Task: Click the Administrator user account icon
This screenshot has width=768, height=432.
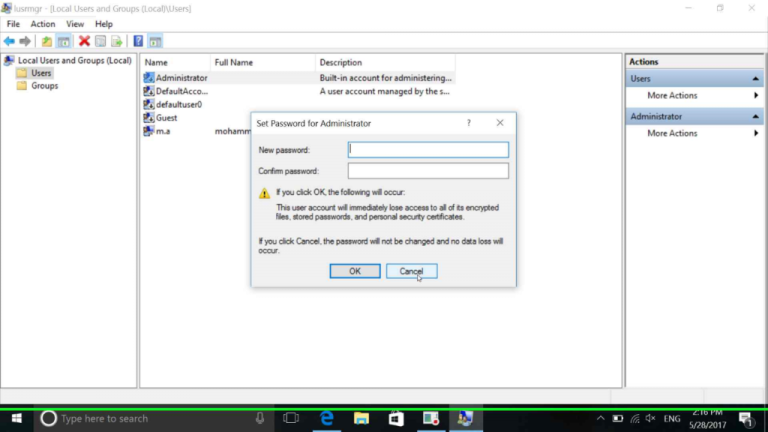Action: [x=148, y=78]
